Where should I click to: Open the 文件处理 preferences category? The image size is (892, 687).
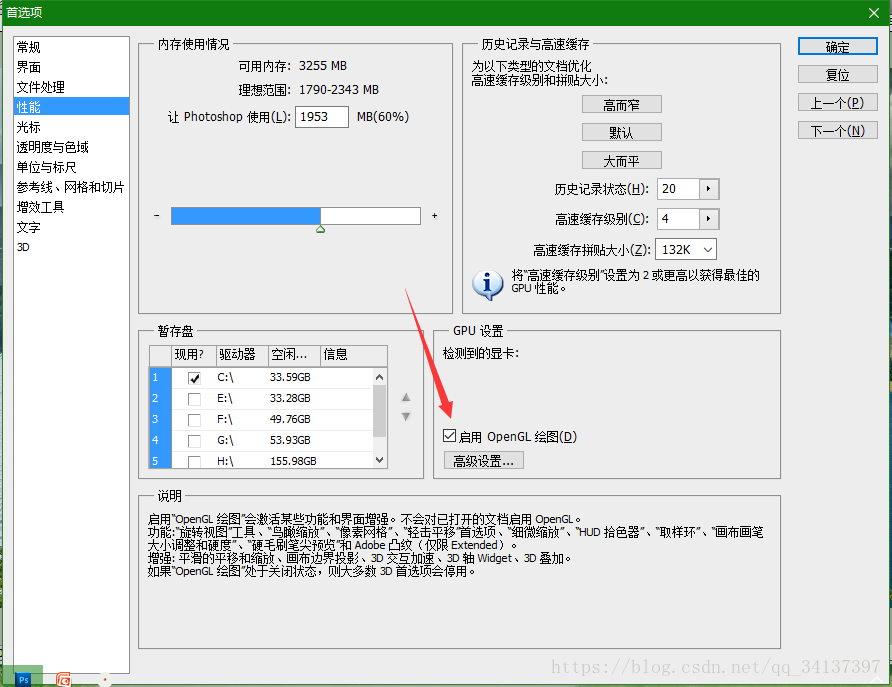click(x=71, y=87)
